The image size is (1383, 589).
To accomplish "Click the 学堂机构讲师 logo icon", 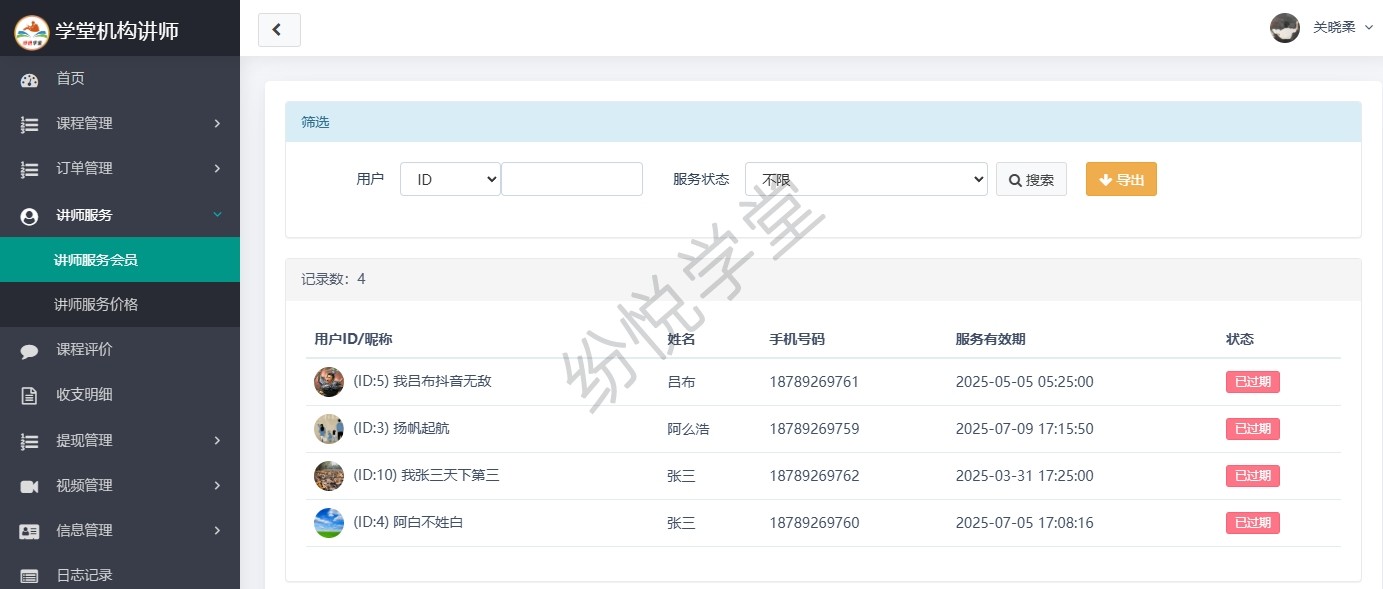I will point(31,31).
